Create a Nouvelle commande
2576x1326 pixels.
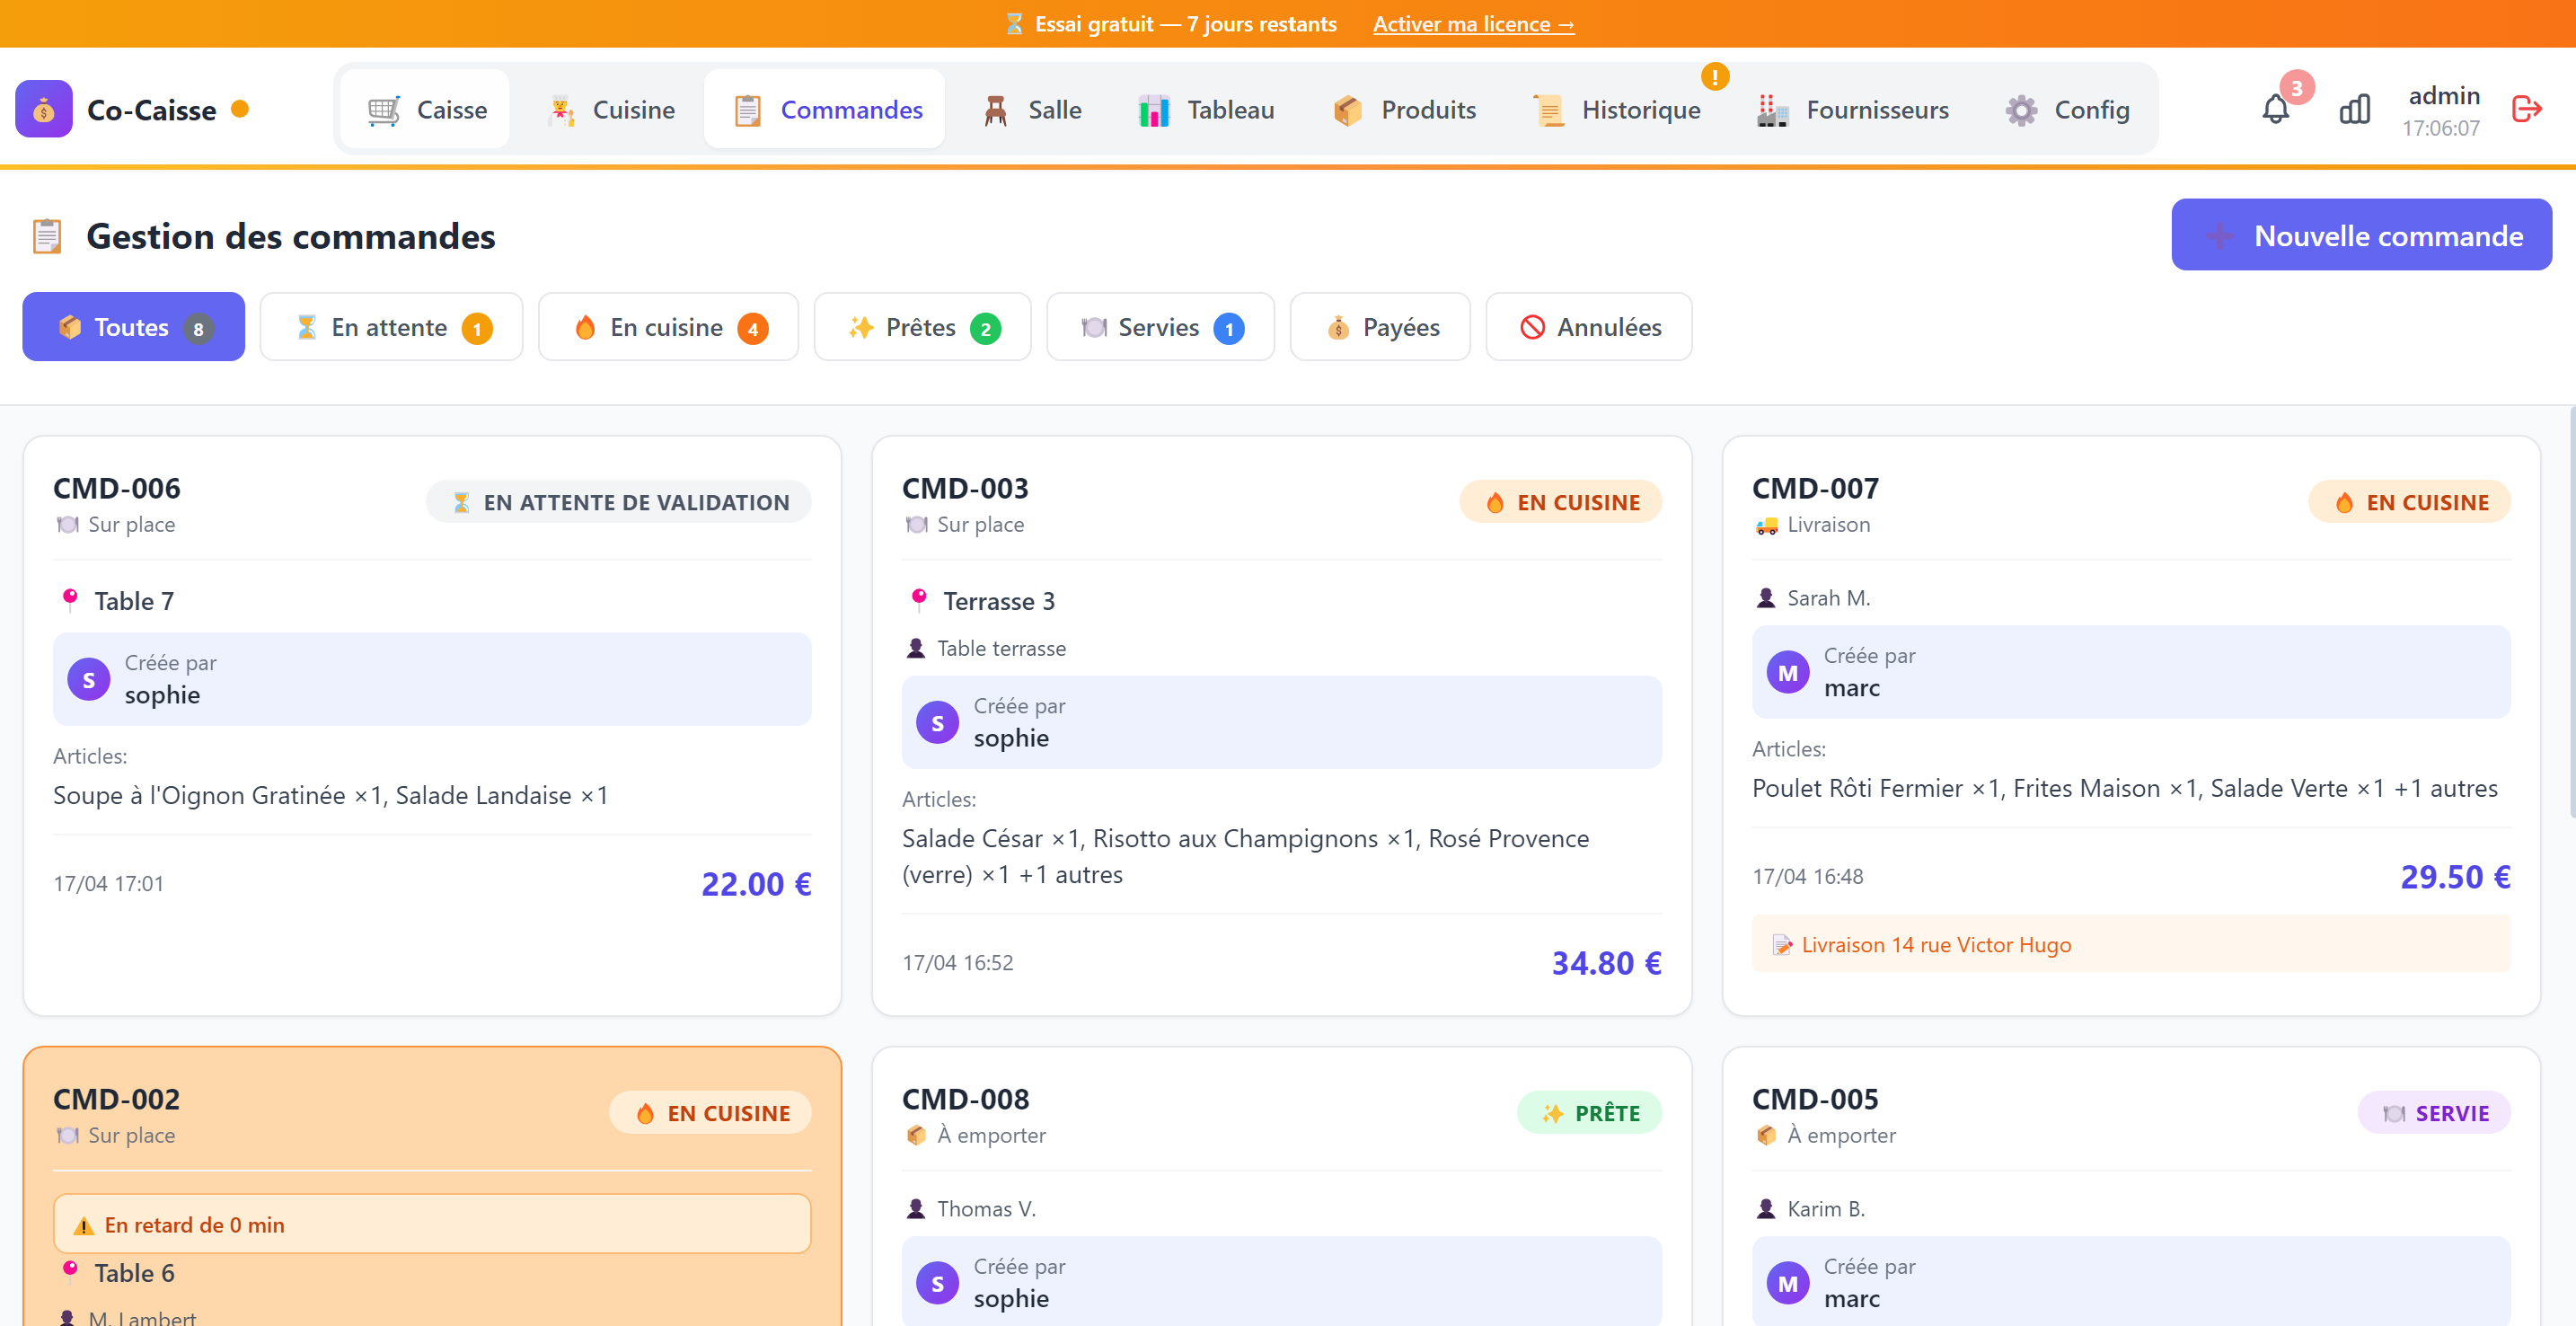(2362, 235)
